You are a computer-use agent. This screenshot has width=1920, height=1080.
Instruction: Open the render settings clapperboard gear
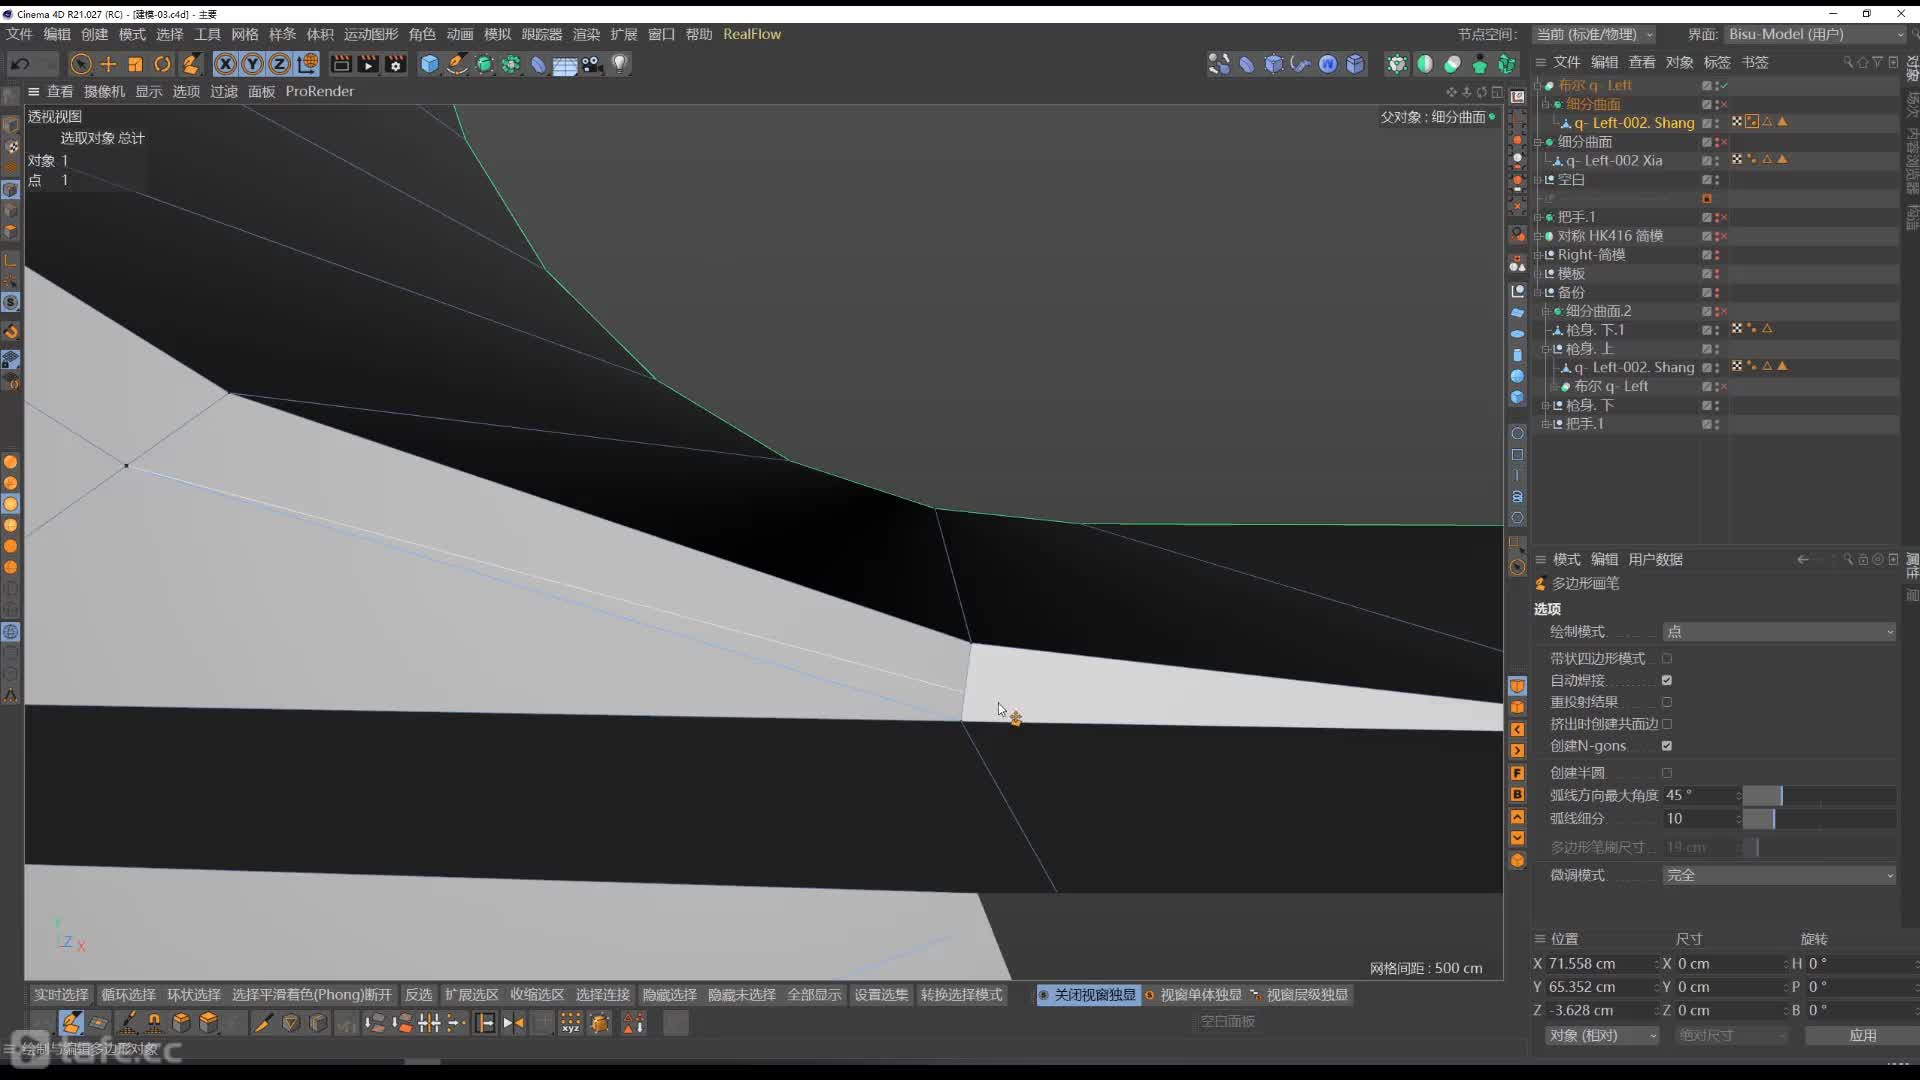(396, 64)
